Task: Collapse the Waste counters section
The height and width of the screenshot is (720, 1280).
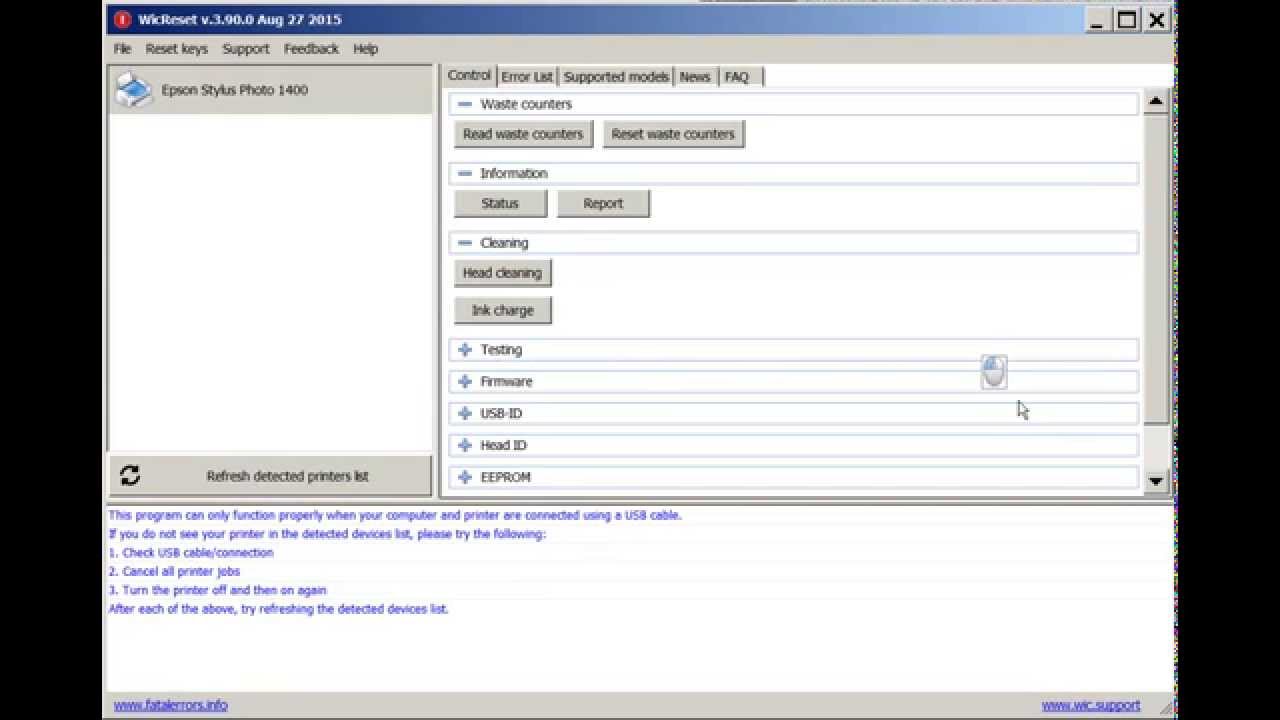Action: click(464, 104)
